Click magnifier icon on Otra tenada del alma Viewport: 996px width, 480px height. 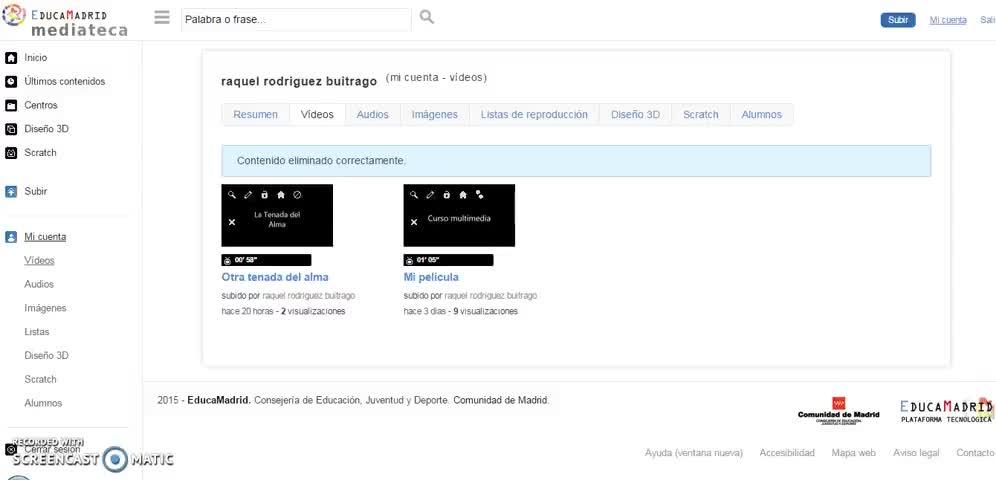pos(232,195)
